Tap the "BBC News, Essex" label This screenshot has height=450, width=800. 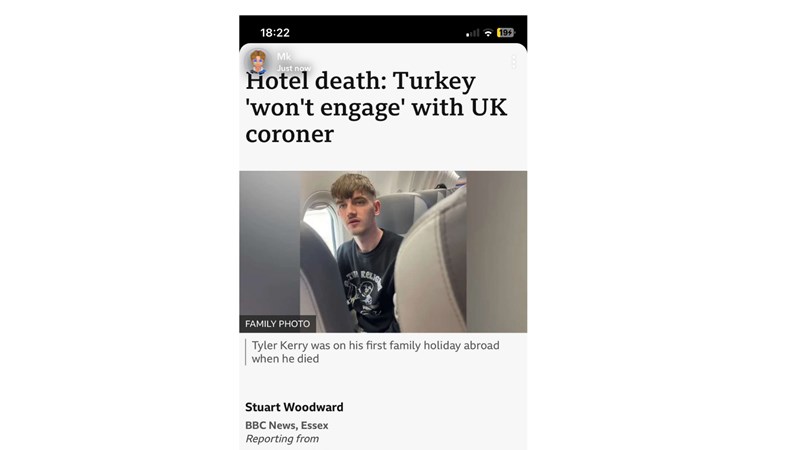286,425
